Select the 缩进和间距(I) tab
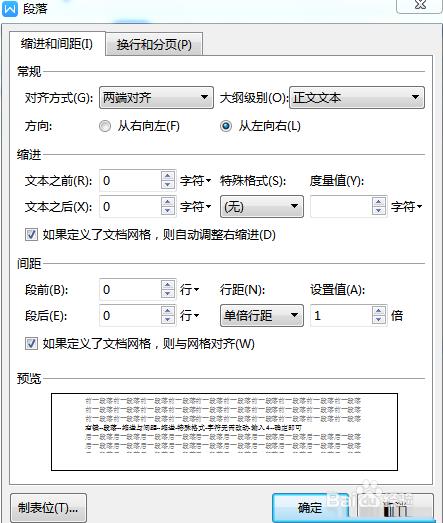Image resolution: width=443 pixels, height=523 pixels. point(57,43)
